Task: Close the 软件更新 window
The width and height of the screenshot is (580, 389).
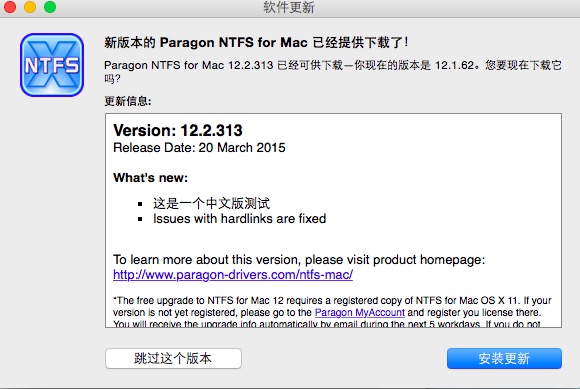Action: click(10, 6)
